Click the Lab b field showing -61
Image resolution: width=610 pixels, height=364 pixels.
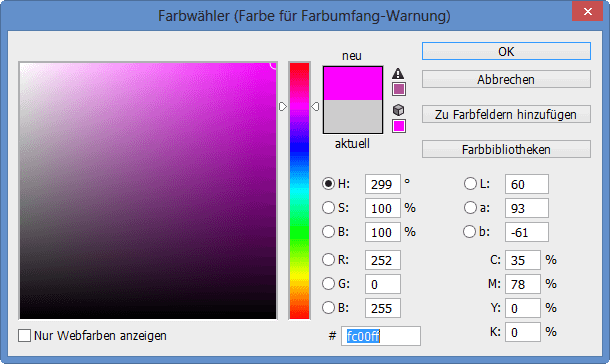(x=527, y=232)
